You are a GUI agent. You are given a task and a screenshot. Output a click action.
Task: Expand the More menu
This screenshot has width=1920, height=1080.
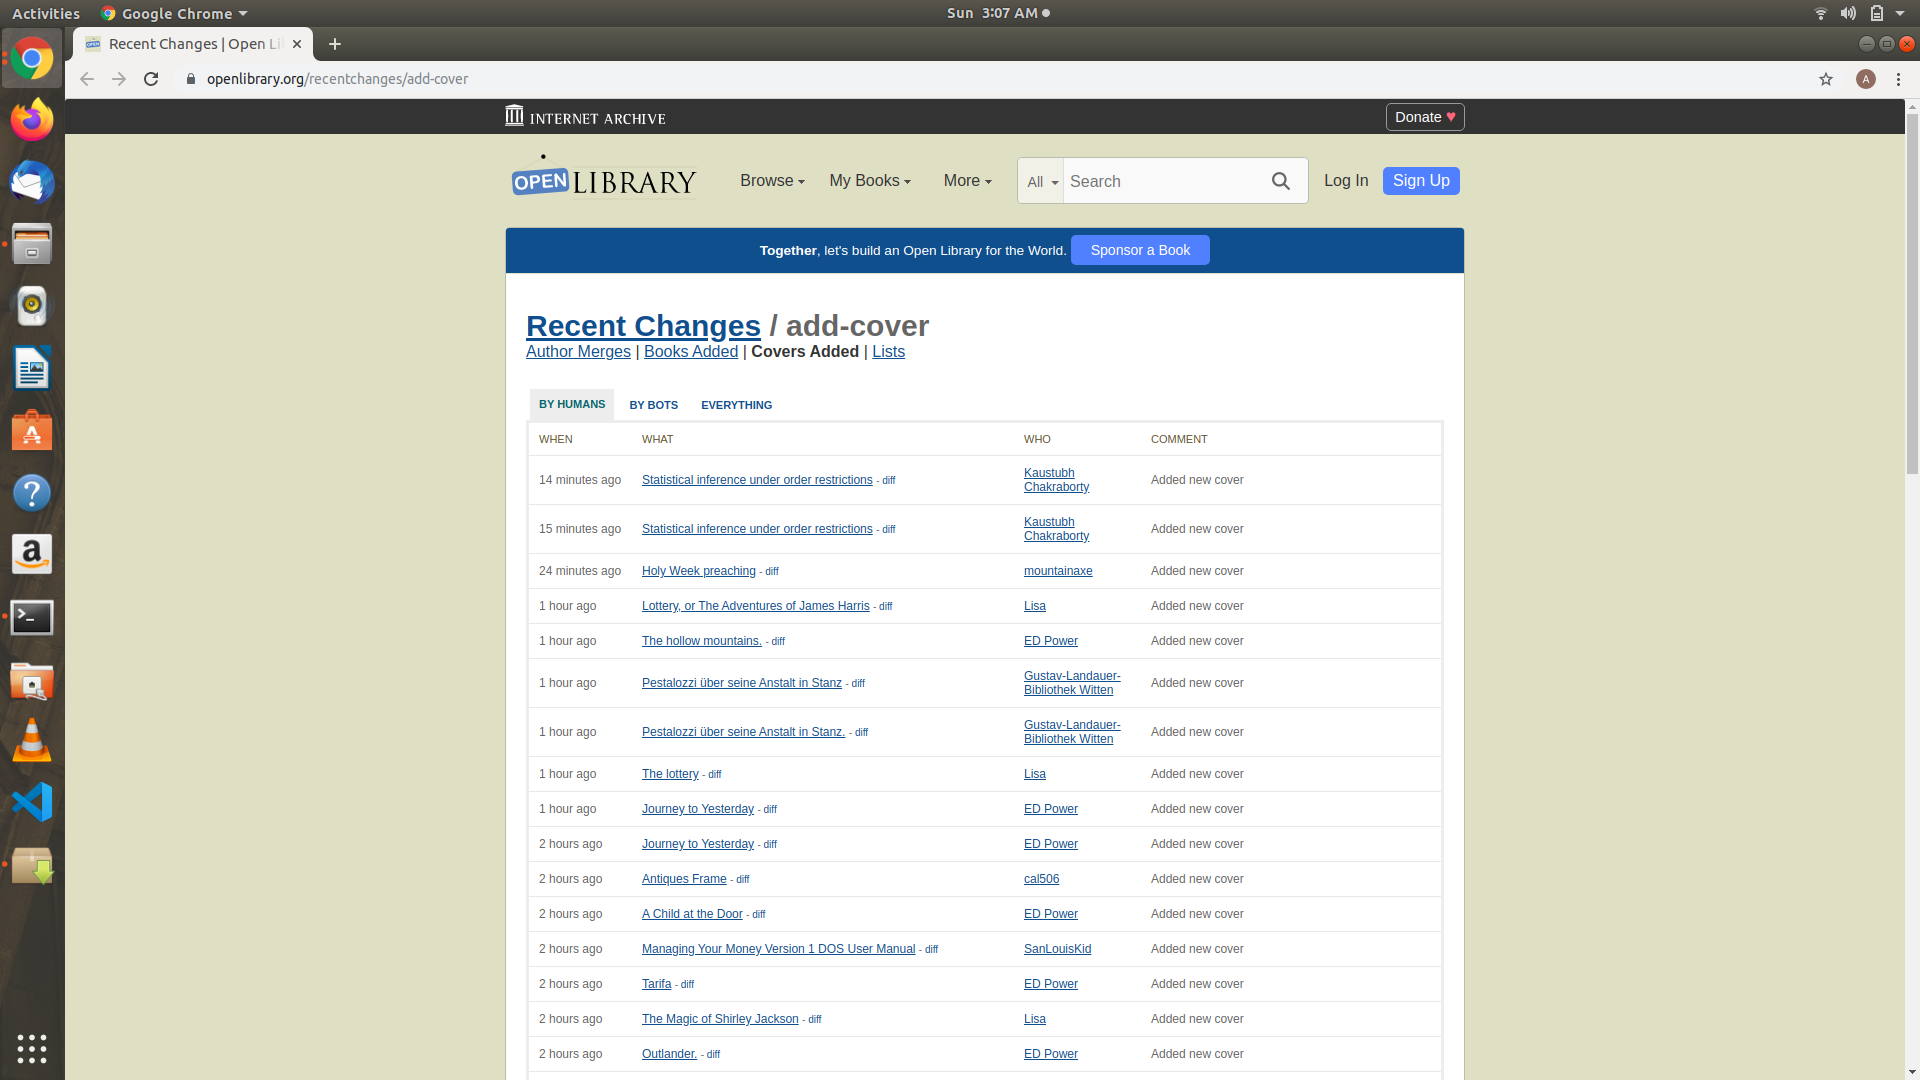pos(967,181)
